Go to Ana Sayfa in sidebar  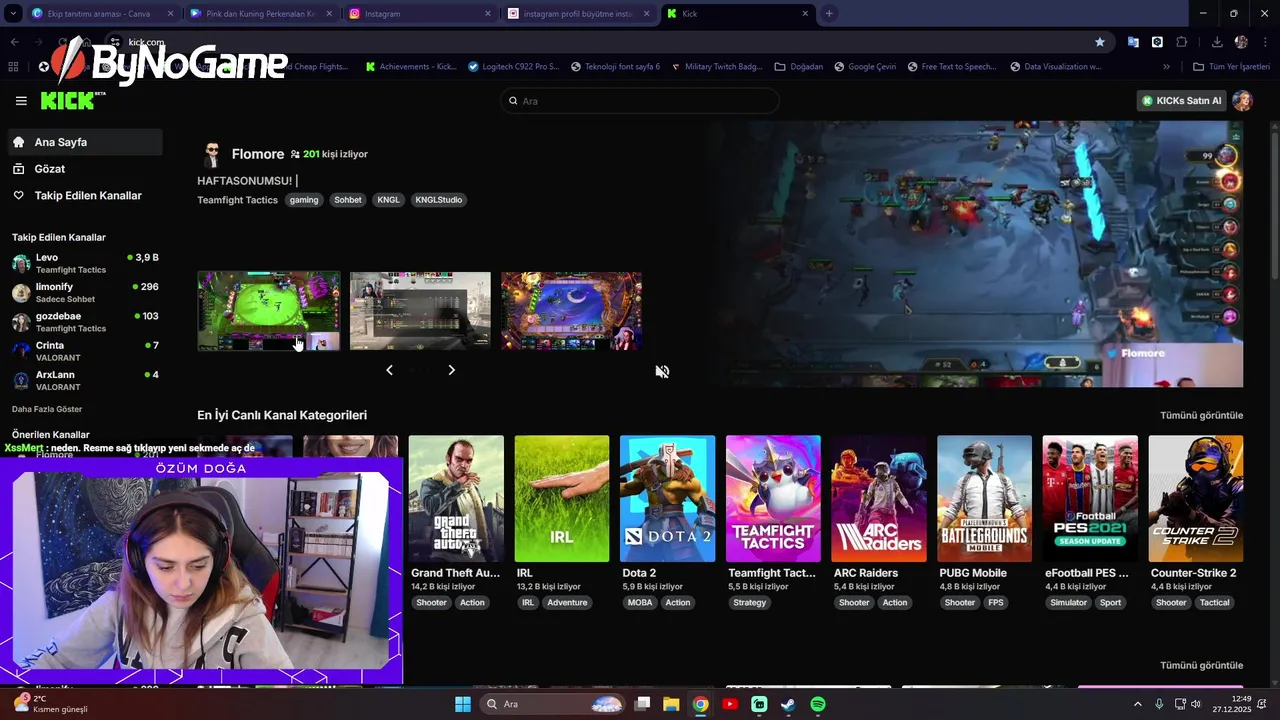pyautogui.click(x=84, y=142)
